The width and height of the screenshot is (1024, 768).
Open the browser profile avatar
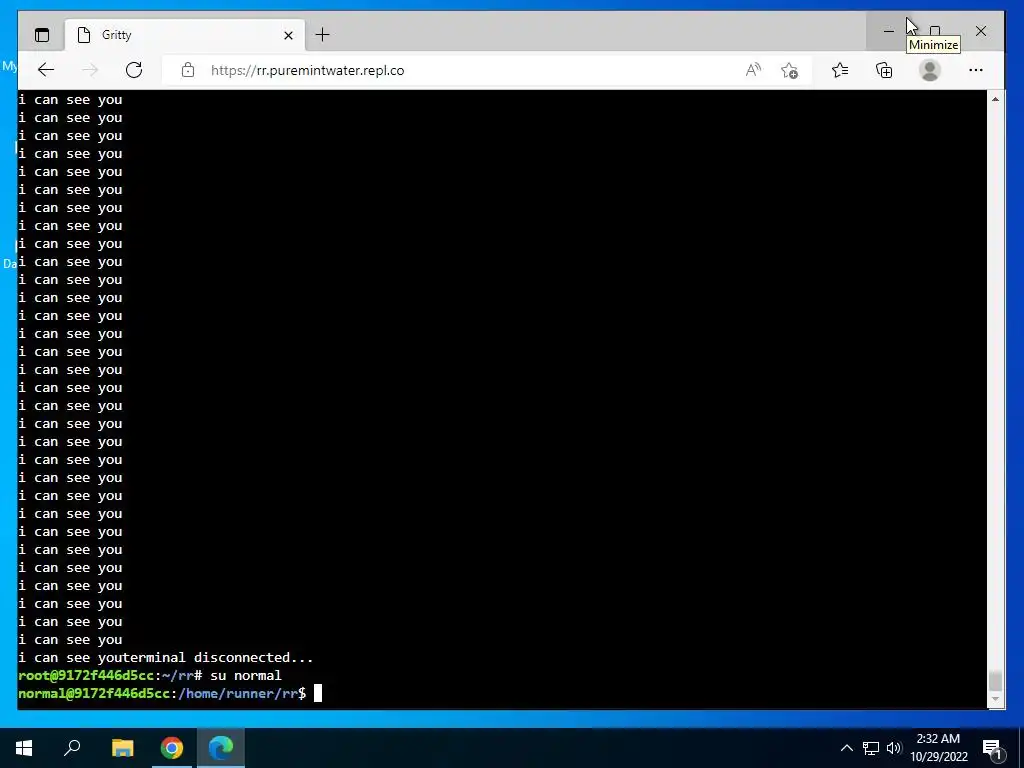929,70
